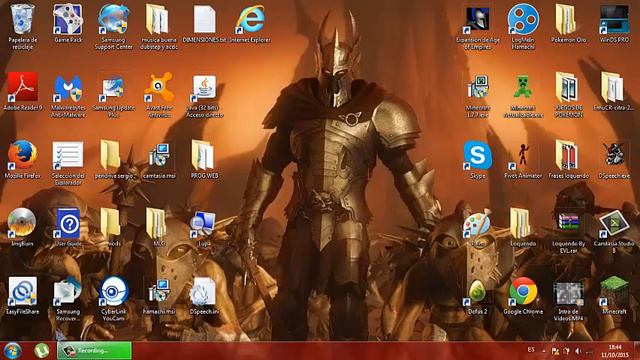Click the Show desktop button

(637, 351)
